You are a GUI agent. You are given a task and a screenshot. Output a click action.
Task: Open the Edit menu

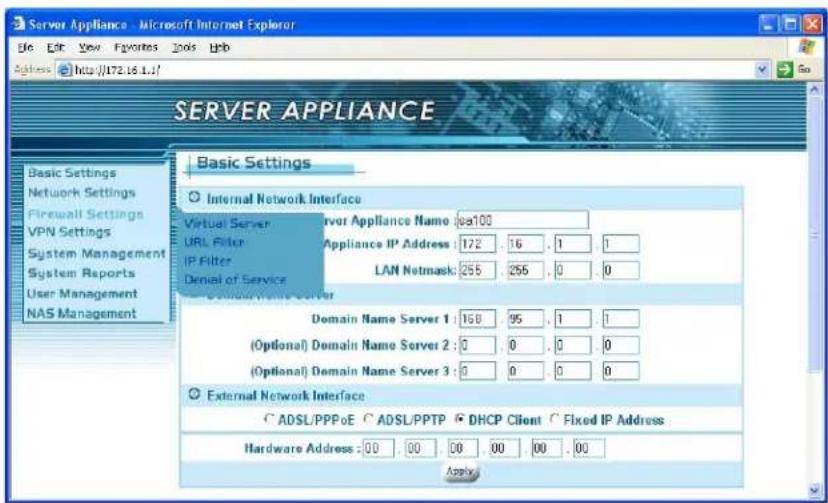coord(55,48)
